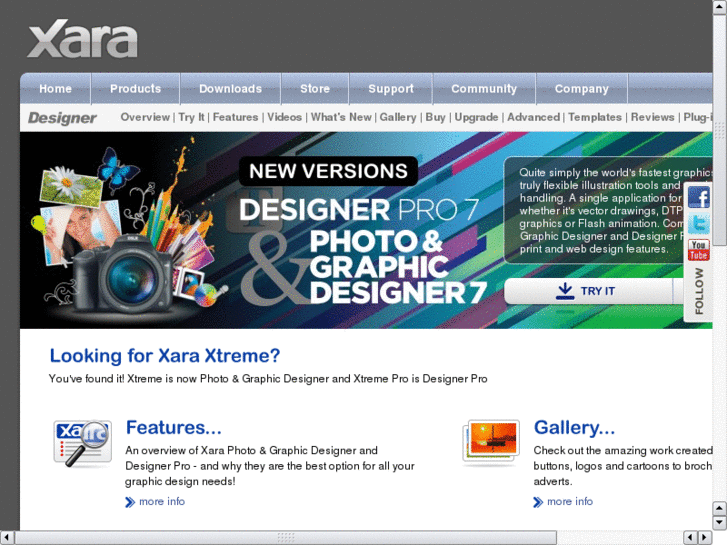
Task: Open the YouTube follow icon
Action: (x=698, y=250)
